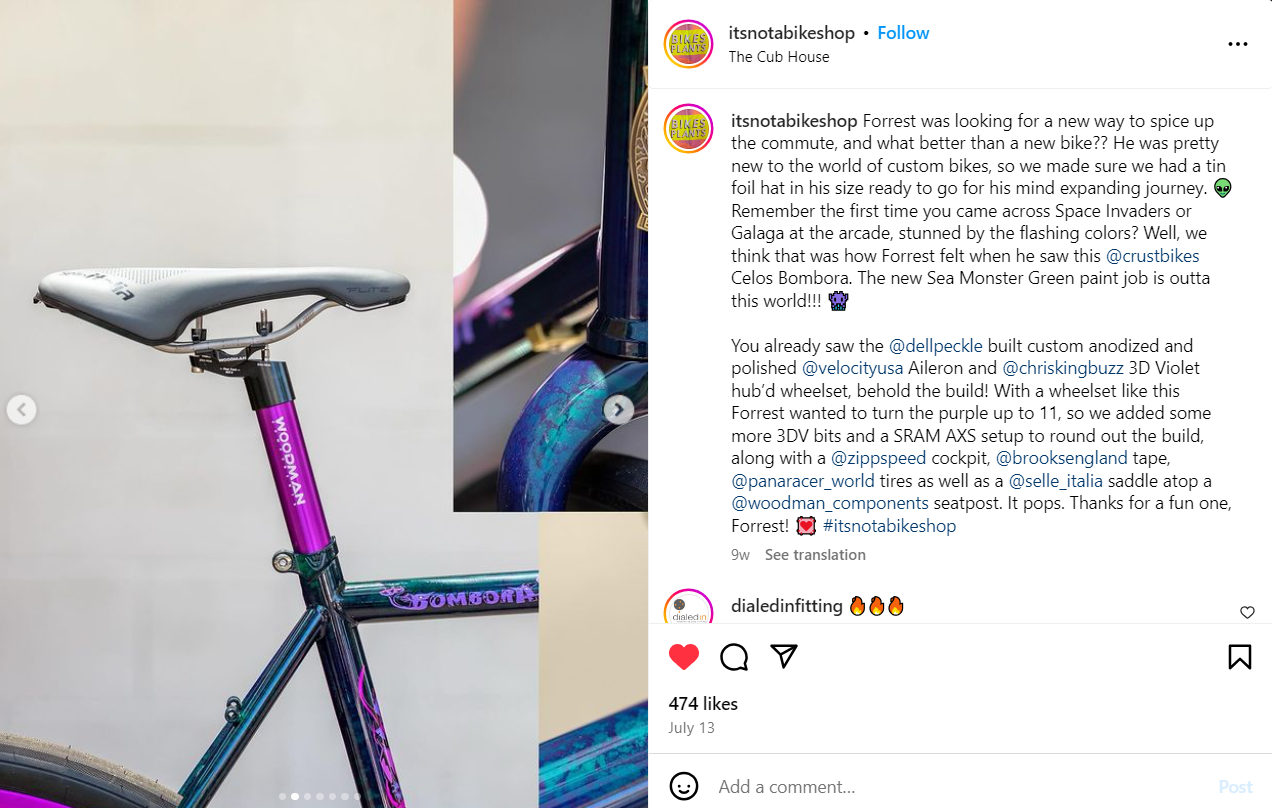Like the dialedinfitting comment heart
The height and width of the screenshot is (808, 1272).
coord(1247,612)
